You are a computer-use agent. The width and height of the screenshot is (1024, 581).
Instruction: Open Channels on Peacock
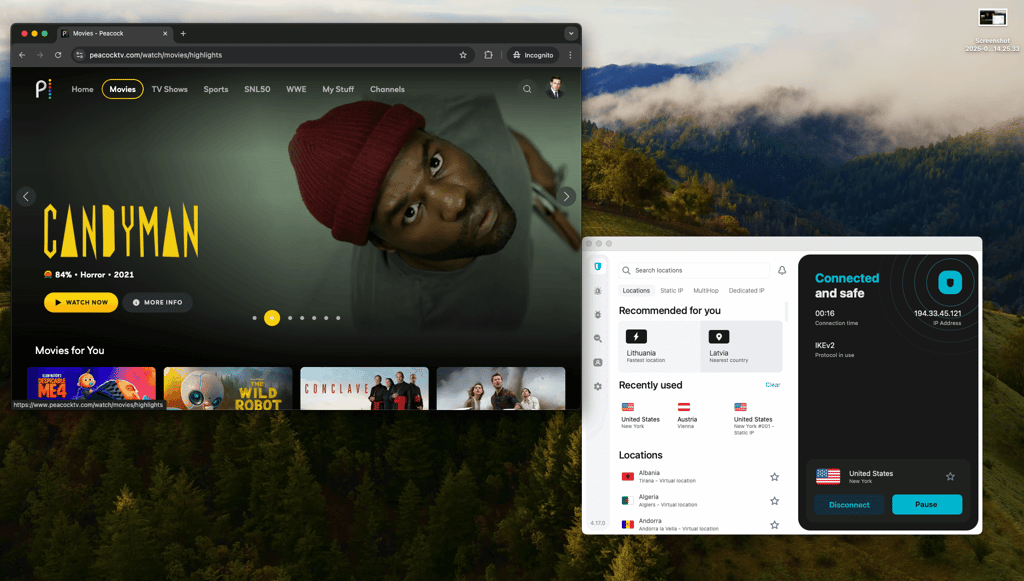pyautogui.click(x=387, y=89)
